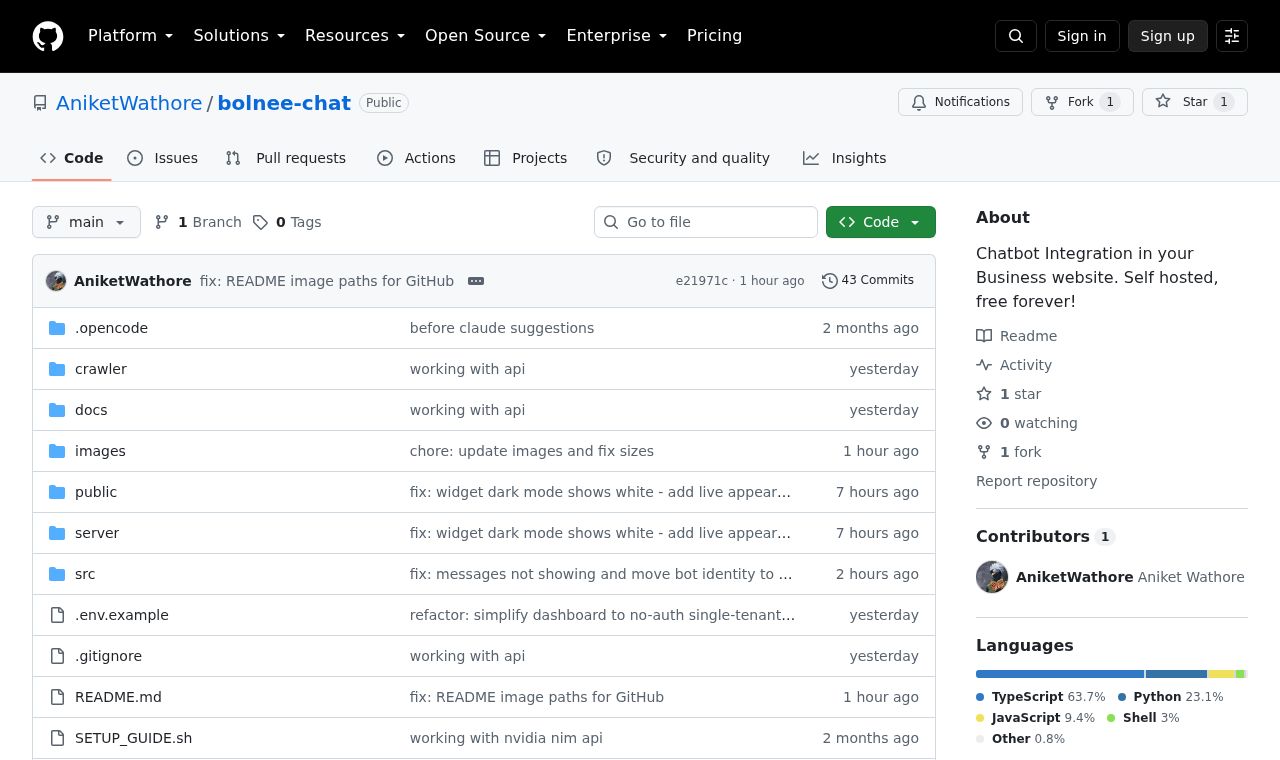Click the JavaScript segment of language bar
The image size is (1280, 760).
pos(1222,674)
